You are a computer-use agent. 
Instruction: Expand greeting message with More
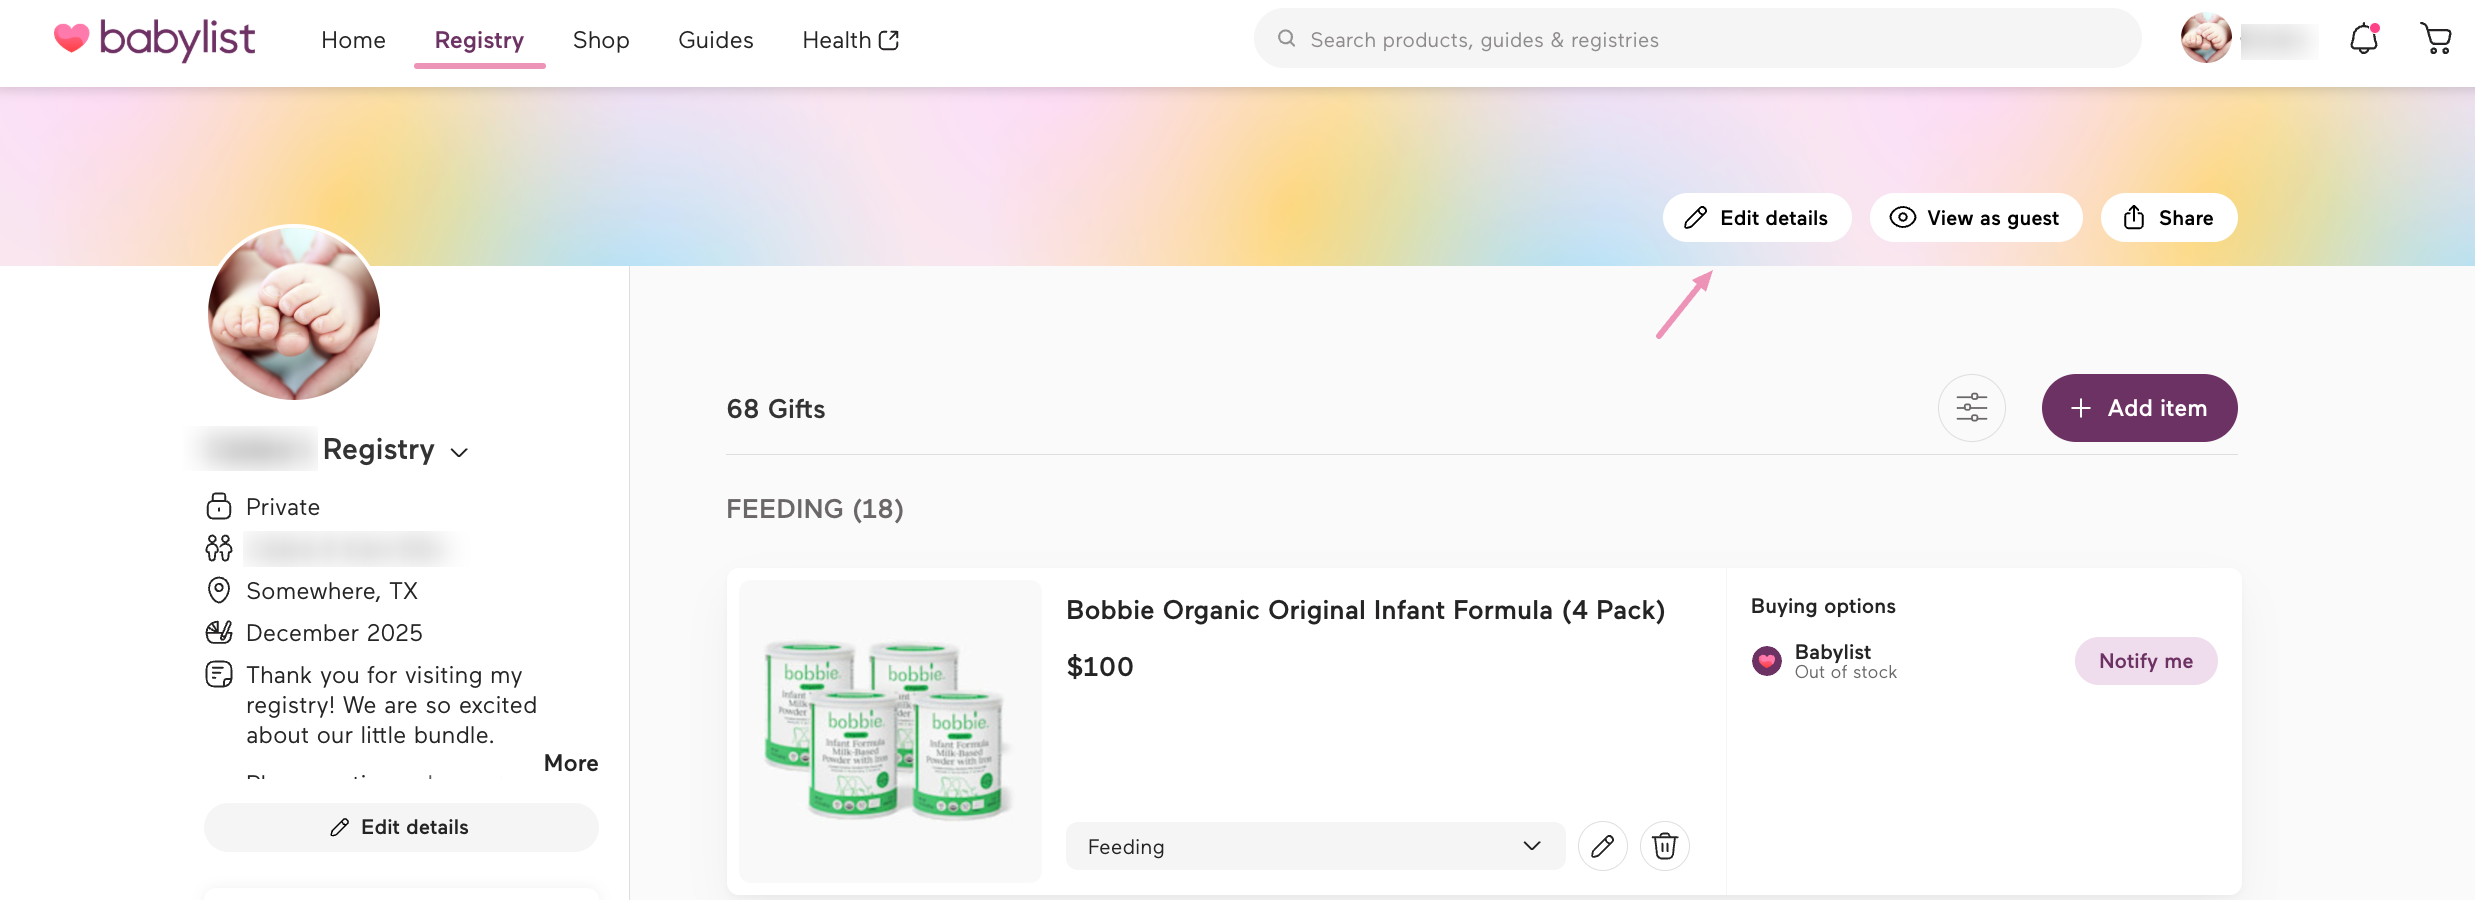click(x=571, y=763)
